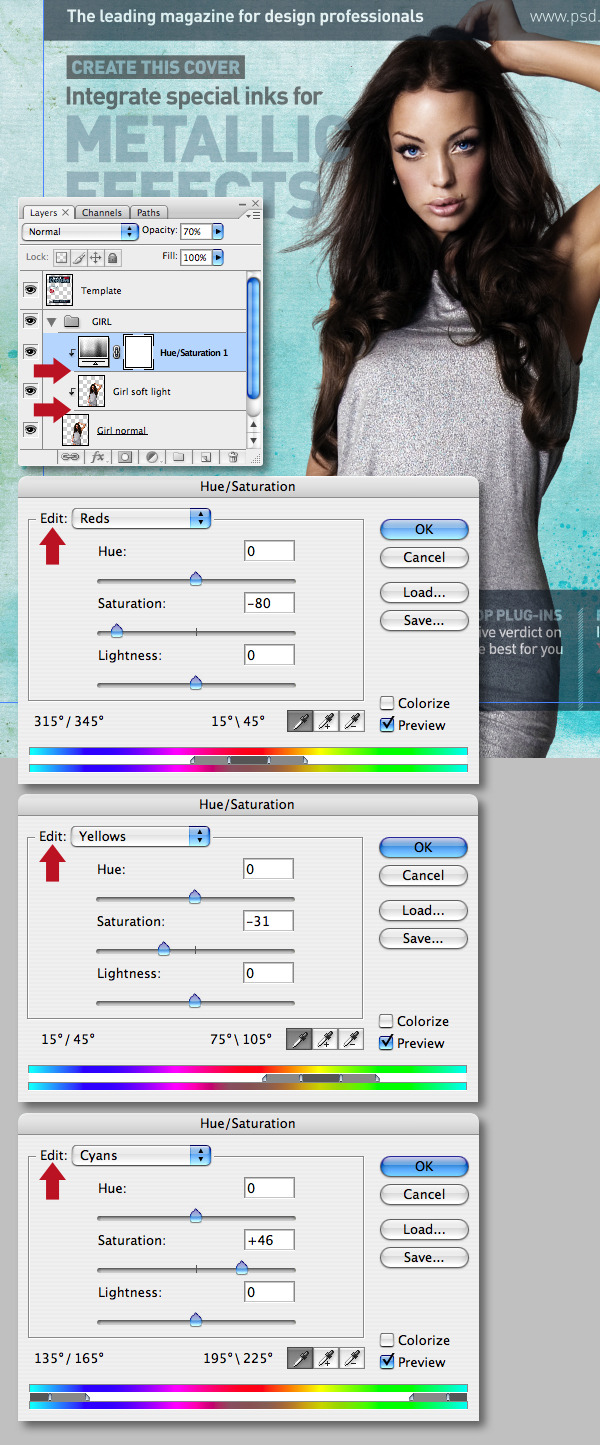Screen dimensions: 600x1445
Task: Click OK in the Cyans Hue/Saturation dialog
Action: (424, 1166)
